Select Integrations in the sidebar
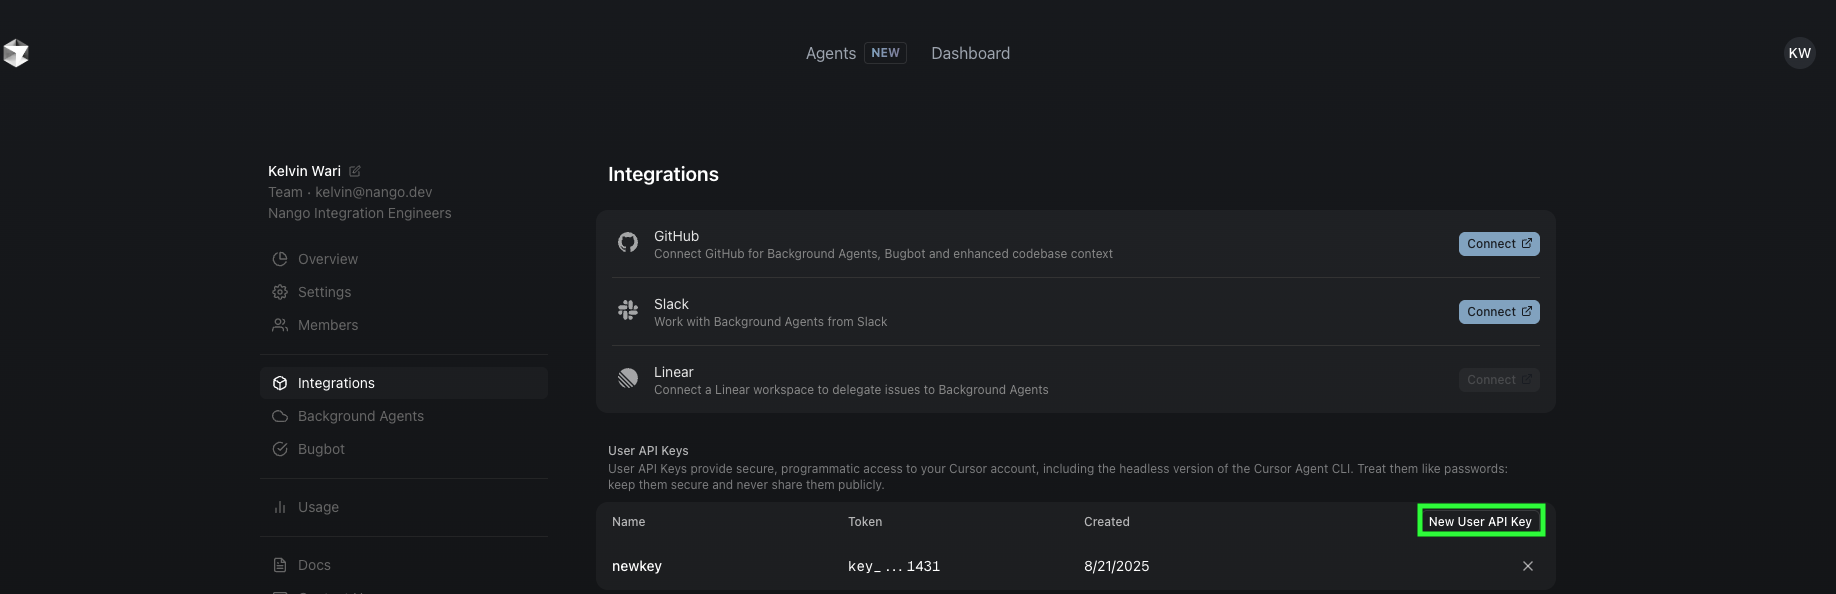The height and width of the screenshot is (594, 1836). pos(336,383)
